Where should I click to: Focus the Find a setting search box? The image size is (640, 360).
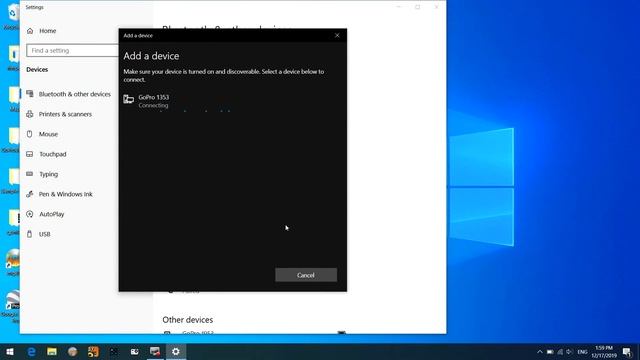pyautogui.click(x=72, y=50)
